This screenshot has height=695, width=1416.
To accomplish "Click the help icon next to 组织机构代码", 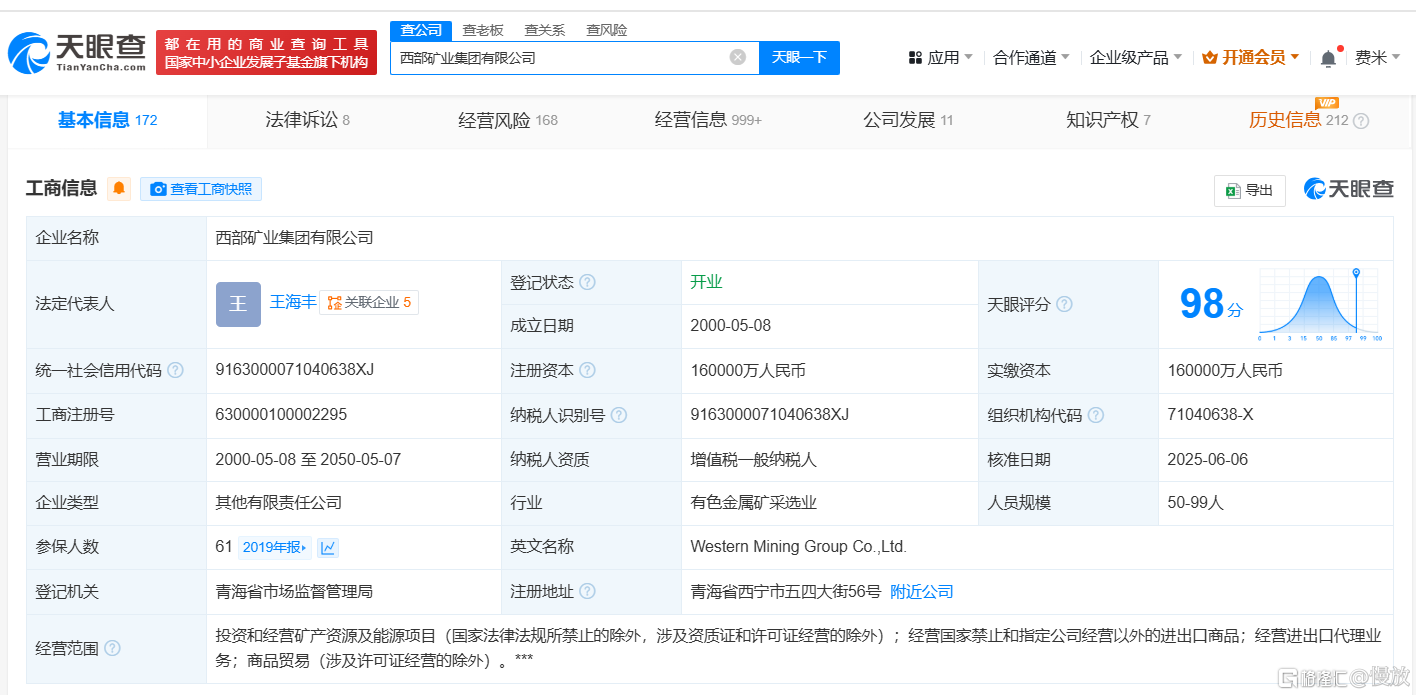I will click(x=1096, y=415).
